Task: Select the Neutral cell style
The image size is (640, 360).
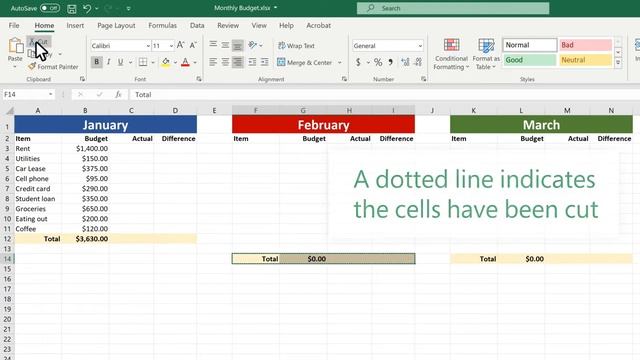Action: tap(585, 60)
